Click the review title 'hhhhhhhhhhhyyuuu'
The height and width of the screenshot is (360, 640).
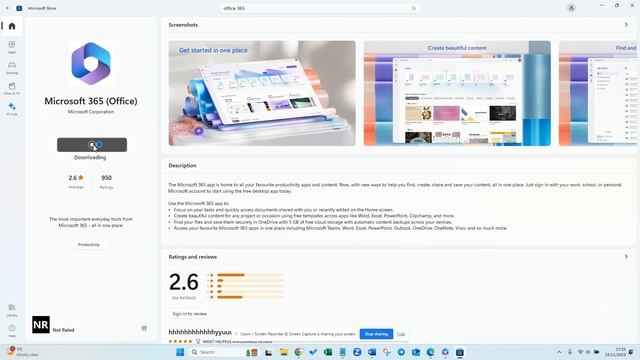coord(200,332)
